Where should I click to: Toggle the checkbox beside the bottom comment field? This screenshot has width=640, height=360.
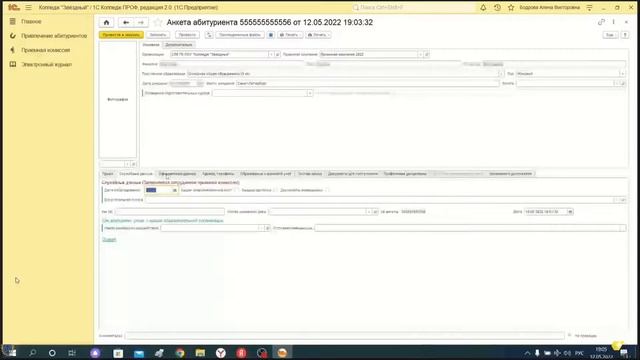pyautogui.click(x=570, y=336)
